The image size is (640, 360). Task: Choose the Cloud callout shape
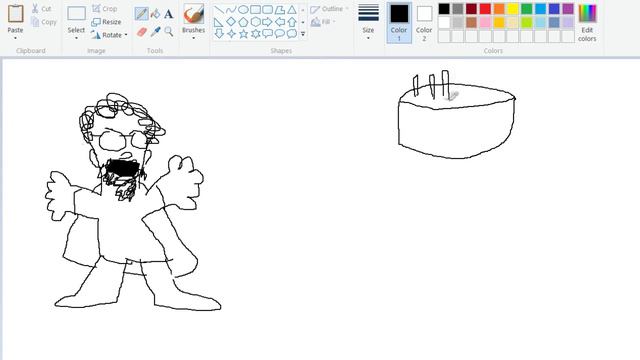tap(291, 33)
